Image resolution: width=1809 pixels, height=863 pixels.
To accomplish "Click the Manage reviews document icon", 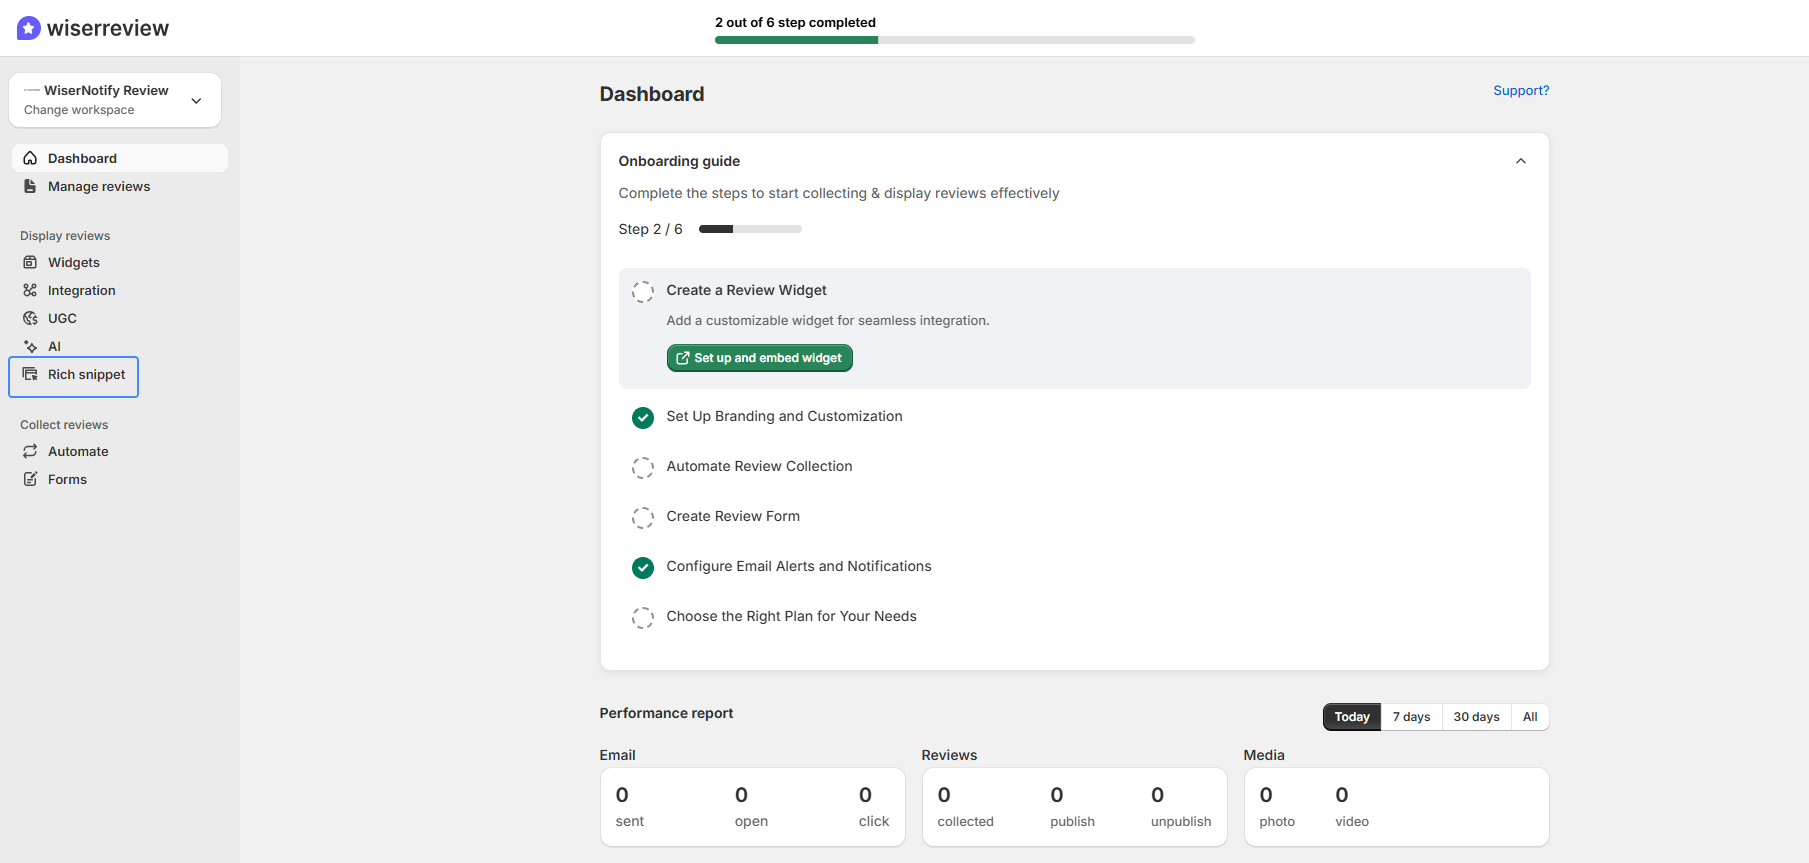I will (30, 186).
